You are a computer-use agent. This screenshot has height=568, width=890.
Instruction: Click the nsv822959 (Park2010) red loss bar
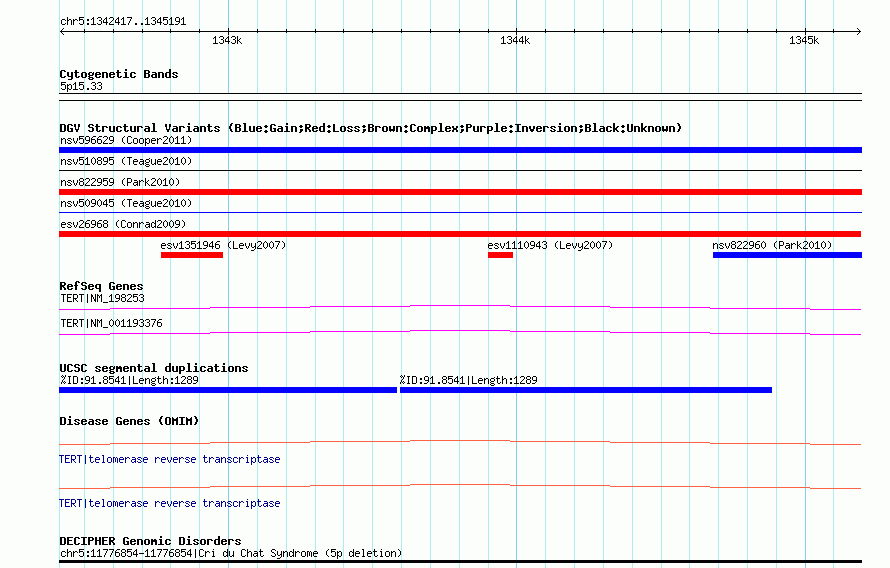[460, 192]
